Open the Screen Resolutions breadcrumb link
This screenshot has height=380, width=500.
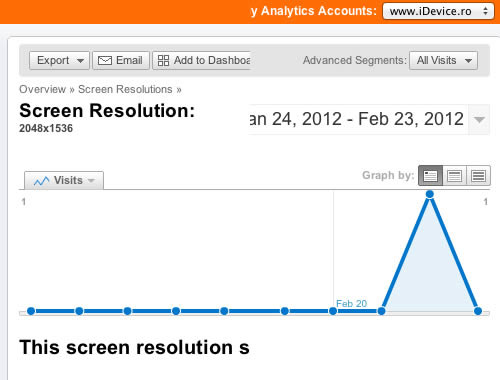[125, 89]
